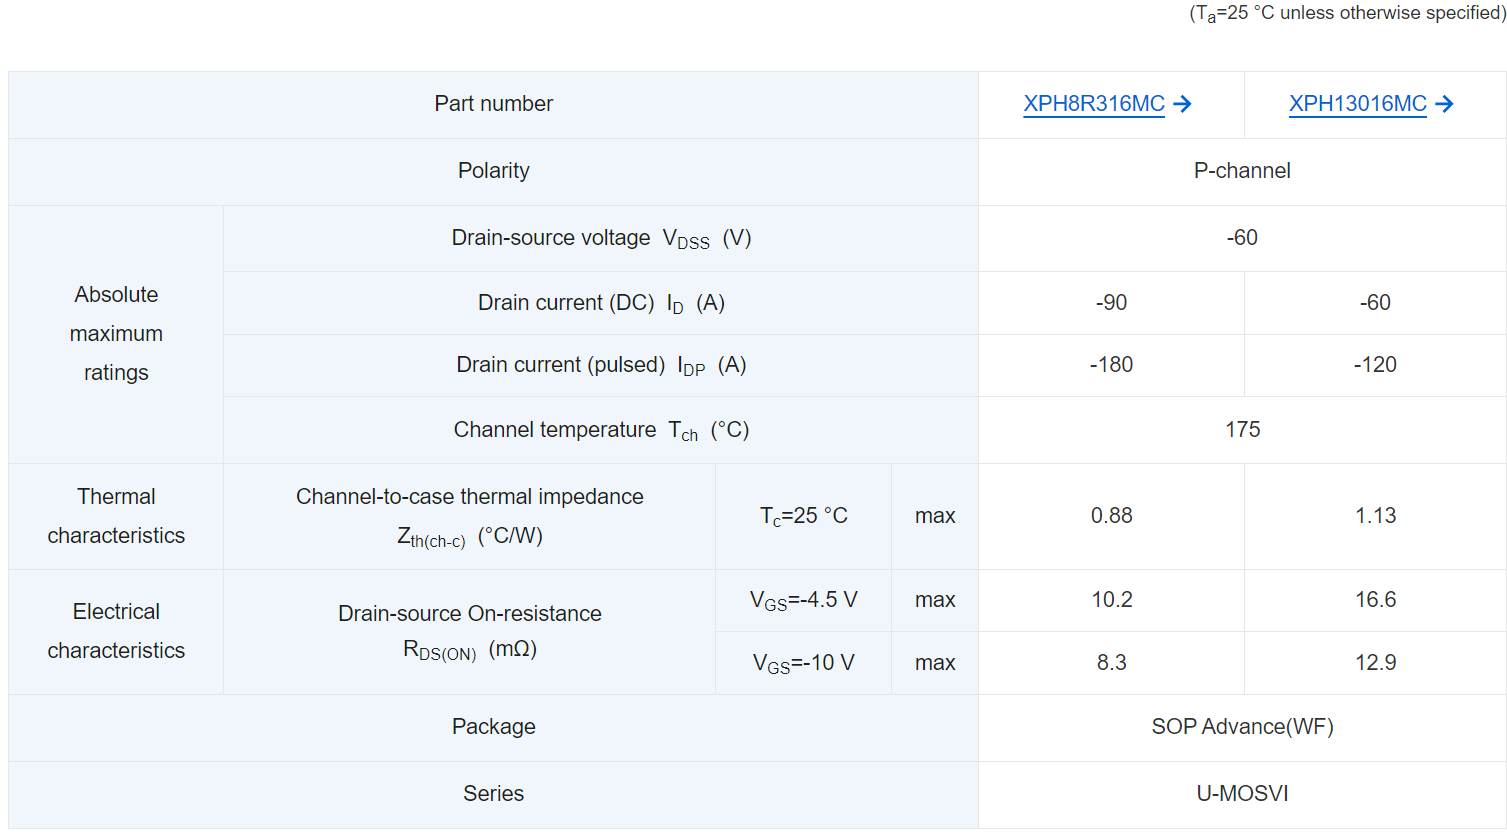
Task: Select the 175 channel temperature value
Action: coord(1242,430)
